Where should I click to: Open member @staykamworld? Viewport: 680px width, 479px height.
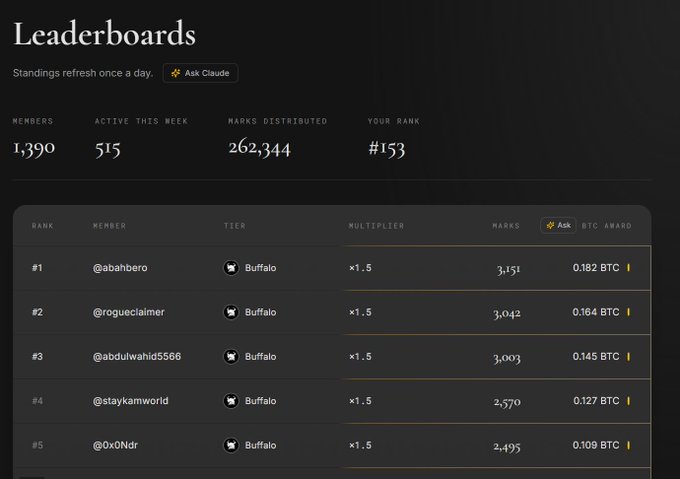pyautogui.click(x=131, y=401)
